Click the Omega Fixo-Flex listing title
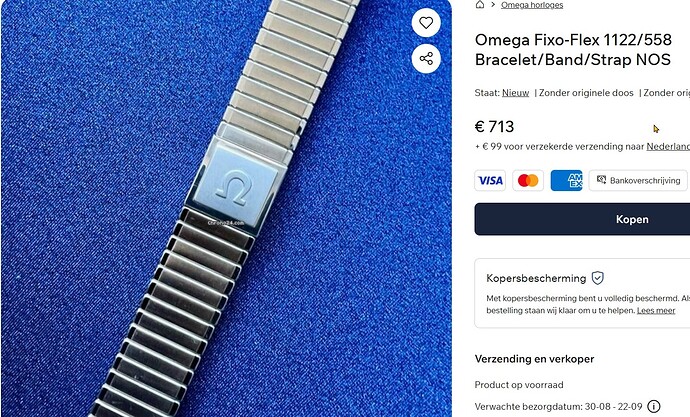This screenshot has width=690, height=417. tap(573, 50)
